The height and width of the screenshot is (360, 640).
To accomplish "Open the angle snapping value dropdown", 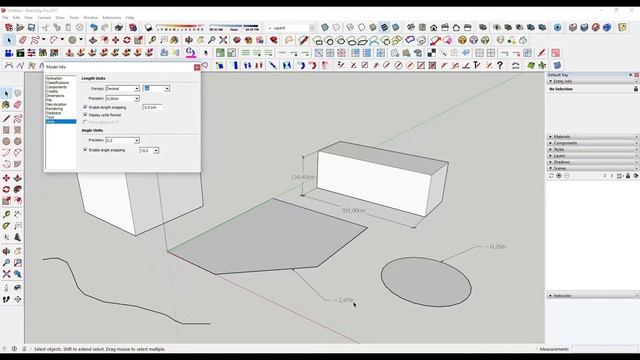I will tap(149, 151).
